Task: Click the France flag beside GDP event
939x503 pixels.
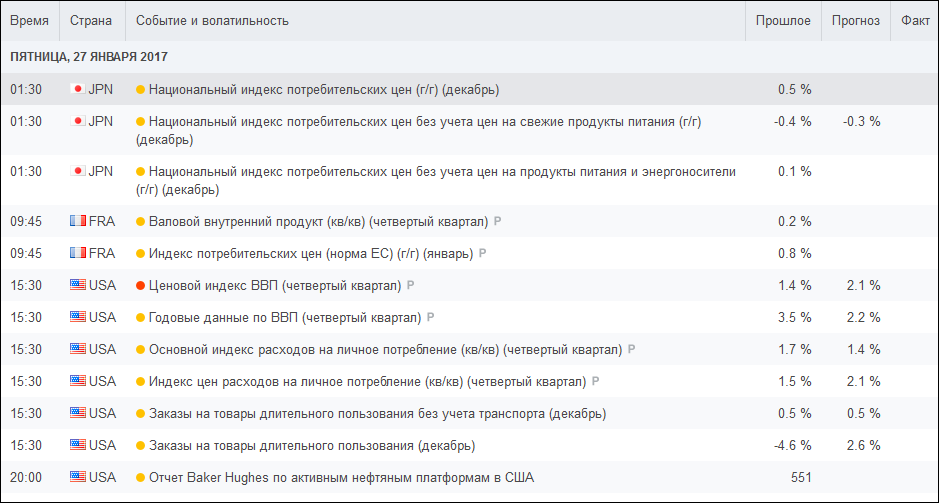Action: (x=77, y=222)
